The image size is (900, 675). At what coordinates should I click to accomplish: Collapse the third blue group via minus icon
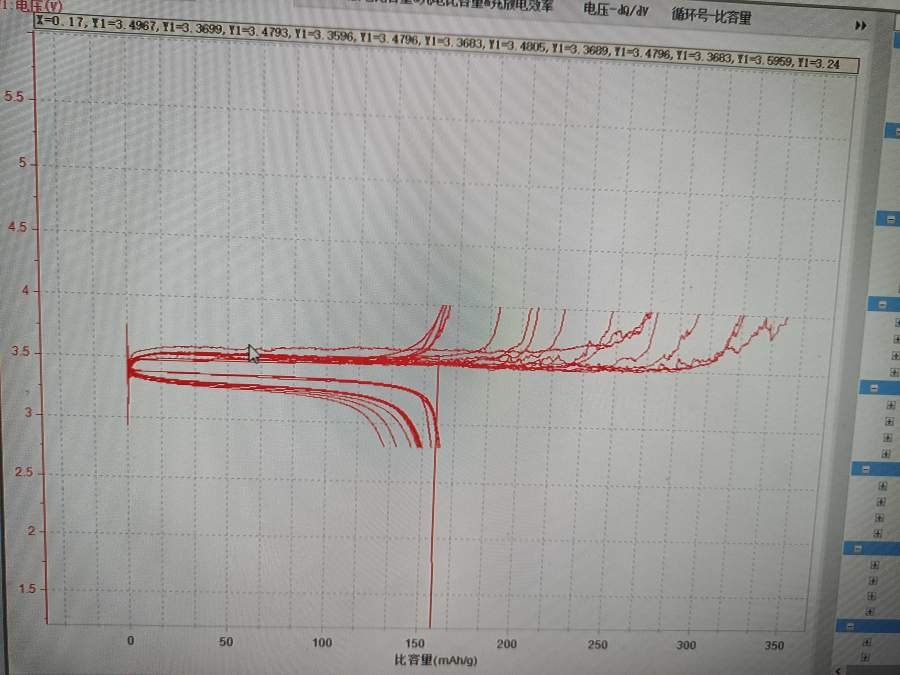tap(883, 304)
